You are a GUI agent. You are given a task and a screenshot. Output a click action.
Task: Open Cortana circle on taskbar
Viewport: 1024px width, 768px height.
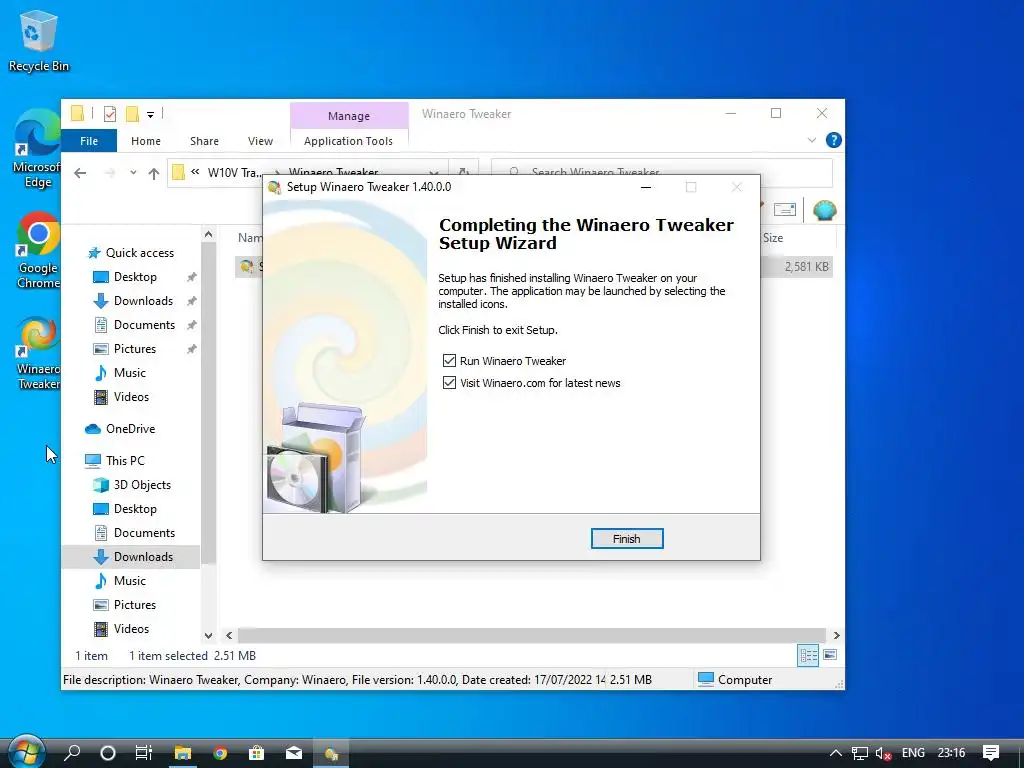[x=108, y=753]
